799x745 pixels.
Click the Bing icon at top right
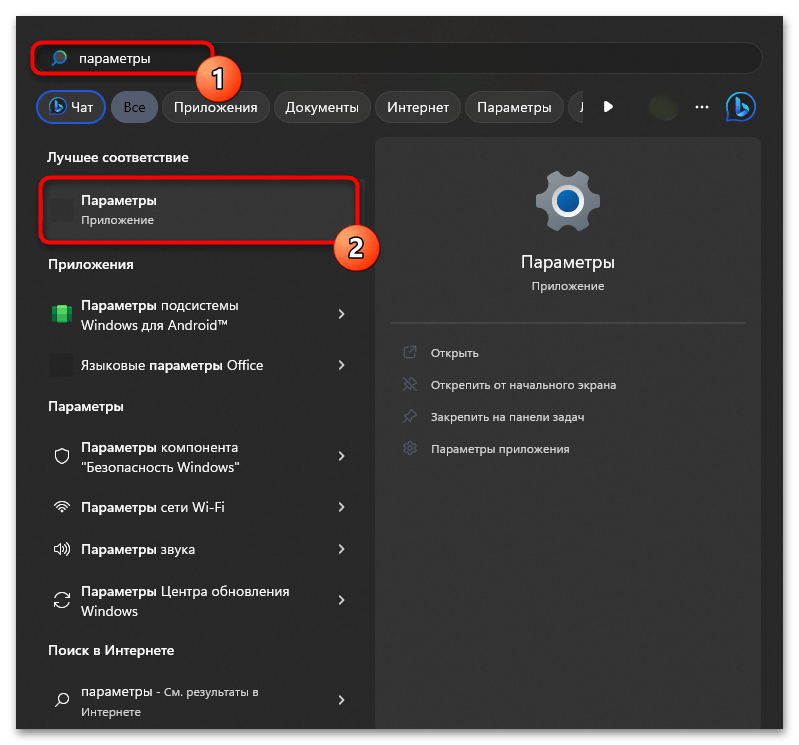[x=740, y=107]
